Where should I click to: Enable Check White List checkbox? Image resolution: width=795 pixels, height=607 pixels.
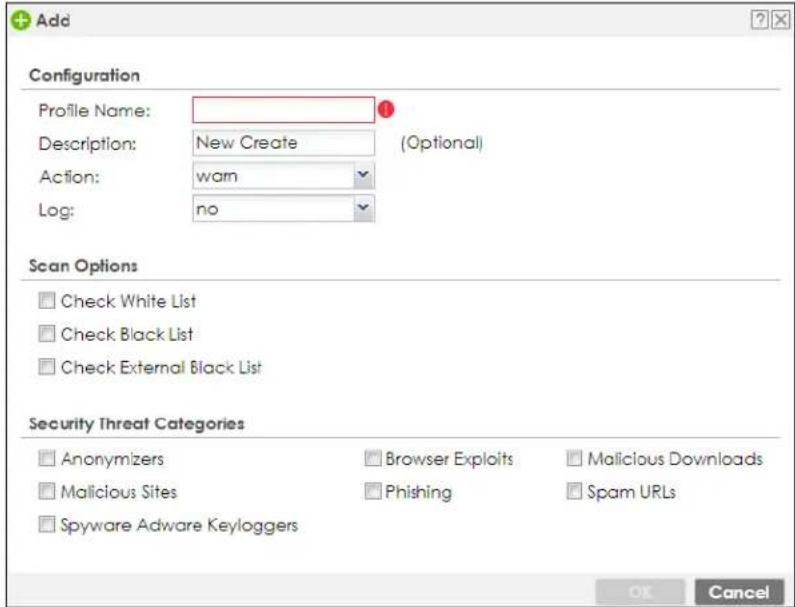[x=47, y=301]
